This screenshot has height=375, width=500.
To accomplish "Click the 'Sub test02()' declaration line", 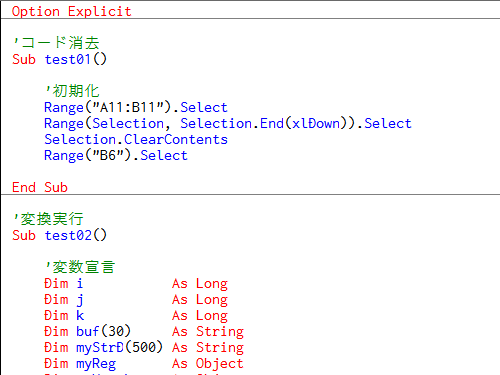I will 59,235.
